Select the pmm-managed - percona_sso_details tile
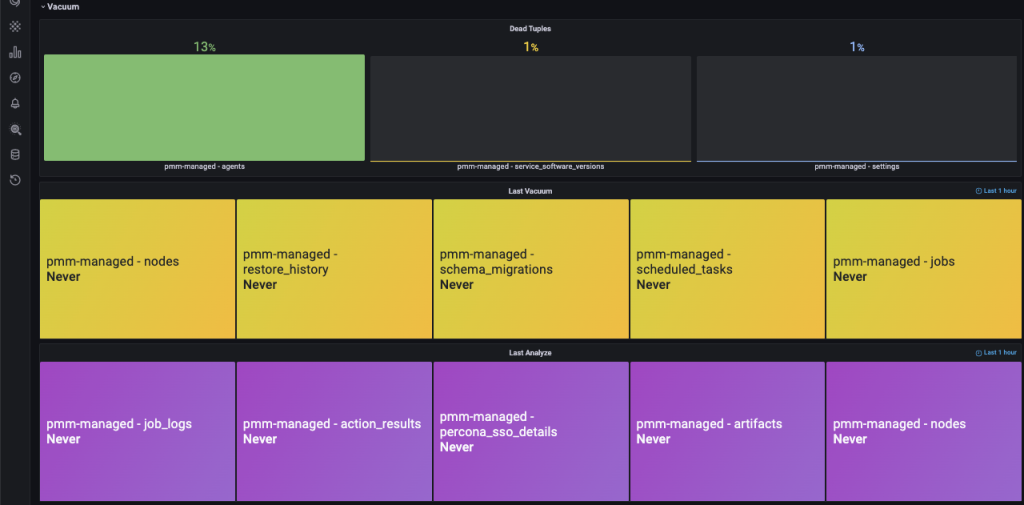The height and width of the screenshot is (505, 1024). coord(531,431)
